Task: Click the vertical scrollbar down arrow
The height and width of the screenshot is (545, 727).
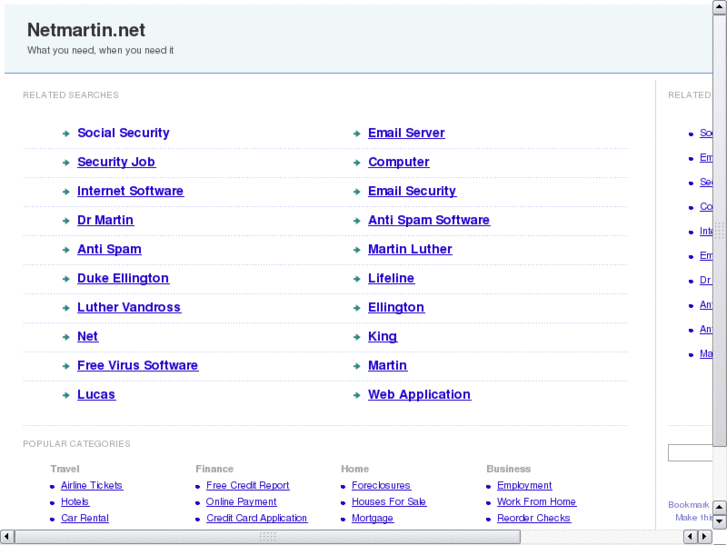Action: (x=719, y=520)
